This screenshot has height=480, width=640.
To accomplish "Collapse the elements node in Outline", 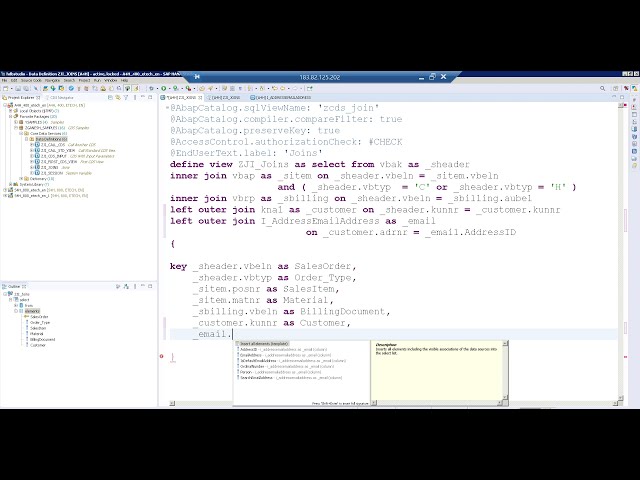I will click(x=16, y=311).
